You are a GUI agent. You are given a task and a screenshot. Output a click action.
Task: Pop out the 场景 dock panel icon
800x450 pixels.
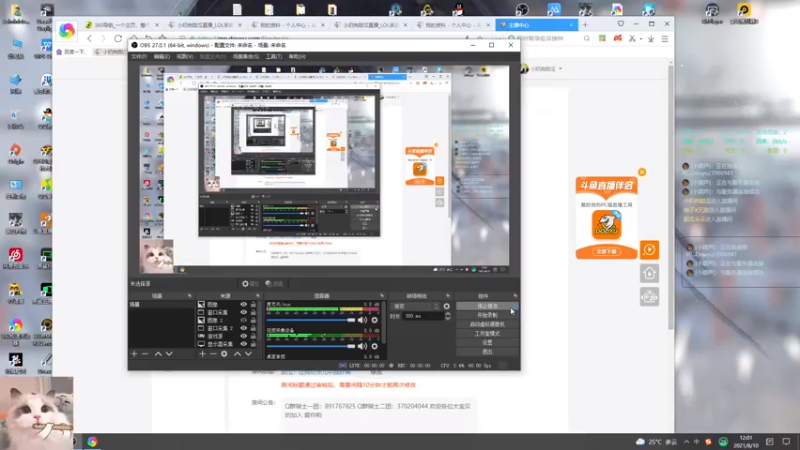pos(189,296)
